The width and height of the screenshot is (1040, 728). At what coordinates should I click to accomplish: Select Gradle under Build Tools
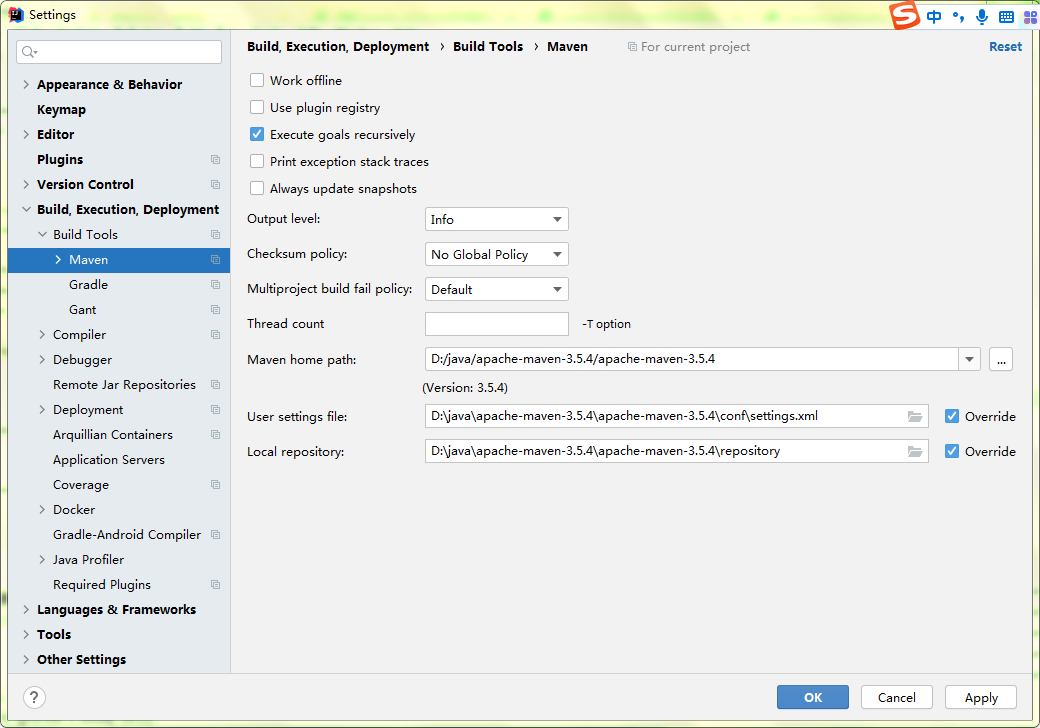coord(88,284)
